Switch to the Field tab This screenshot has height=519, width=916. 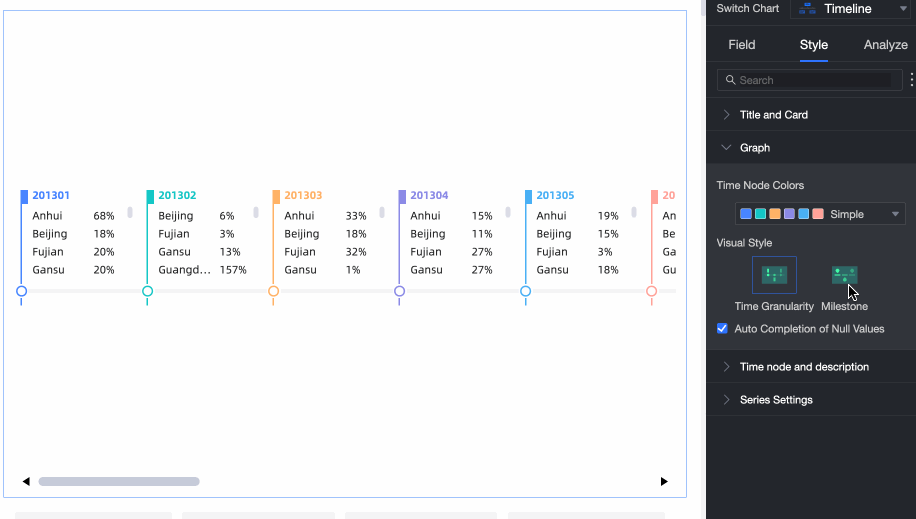coord(741,45)
